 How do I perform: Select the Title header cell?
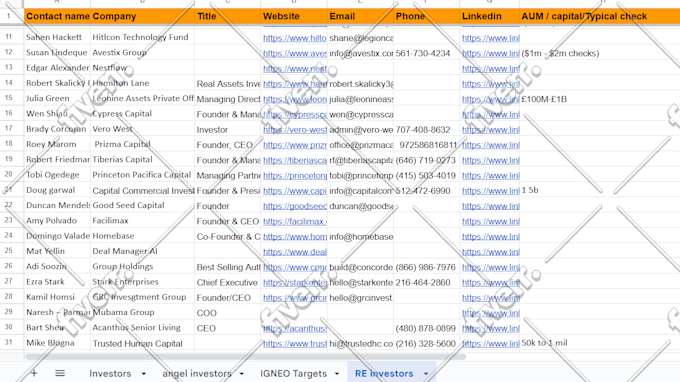tap(228, 16)
